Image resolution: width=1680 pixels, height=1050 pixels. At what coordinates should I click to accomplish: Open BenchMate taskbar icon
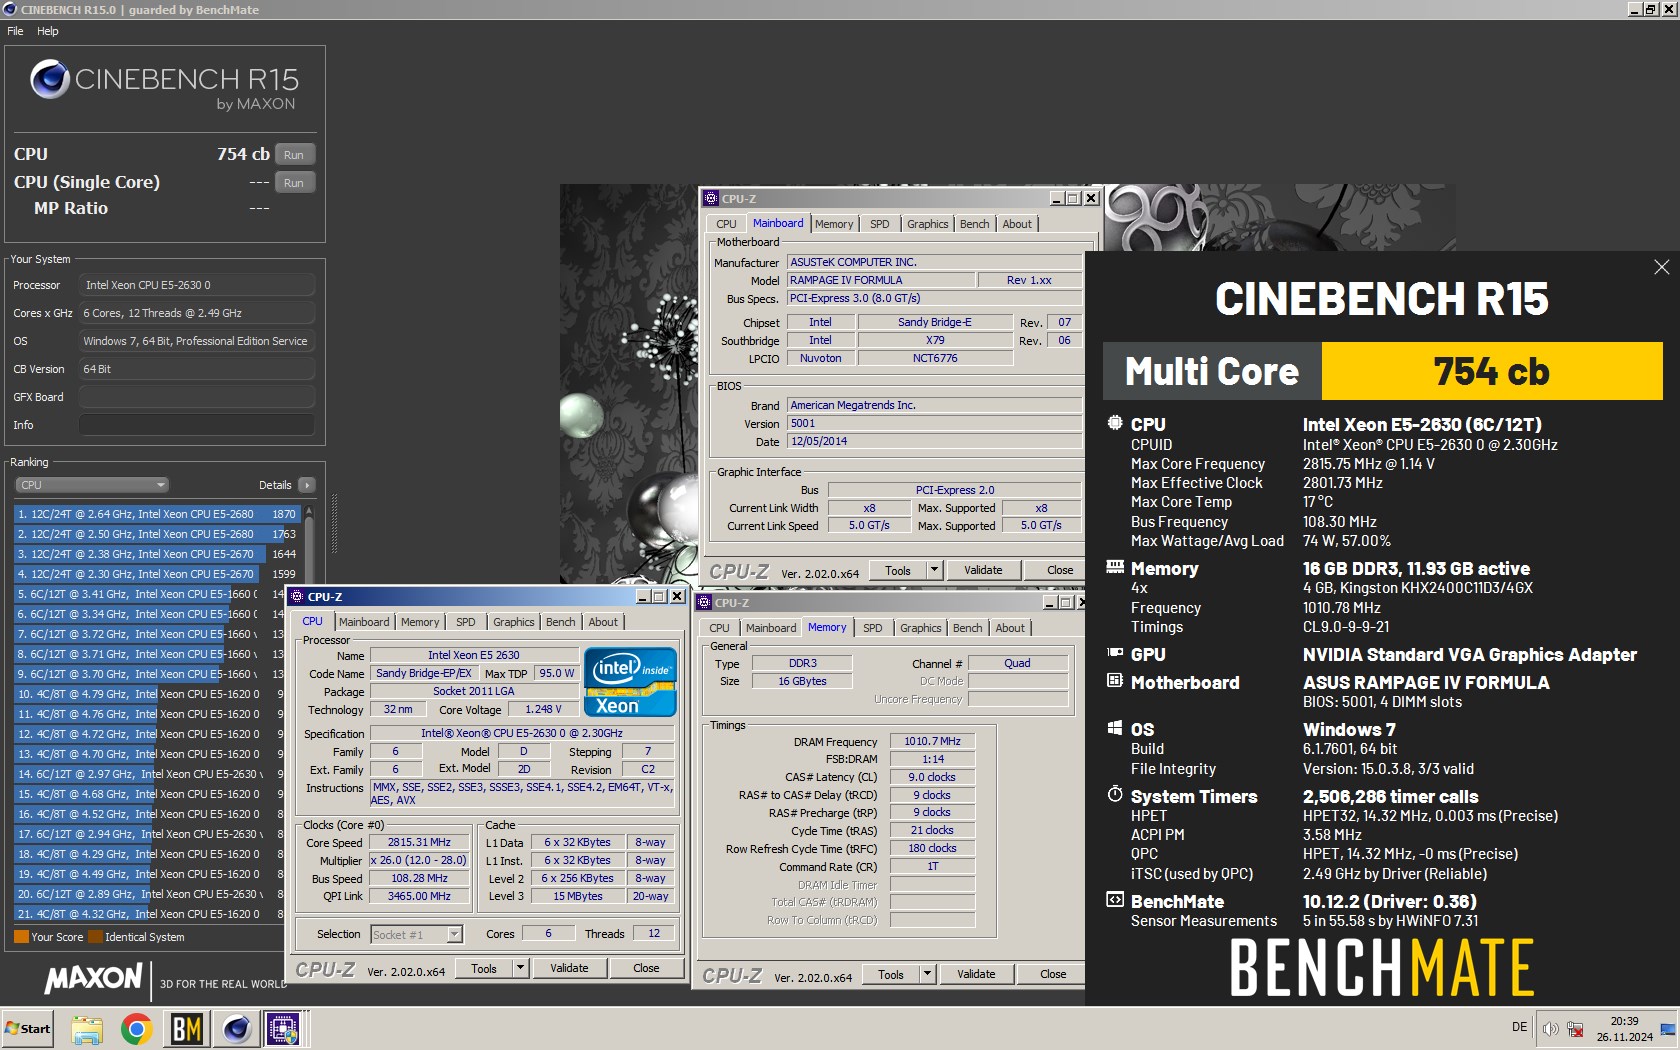pyautogui.click(x=186, y=1029)
